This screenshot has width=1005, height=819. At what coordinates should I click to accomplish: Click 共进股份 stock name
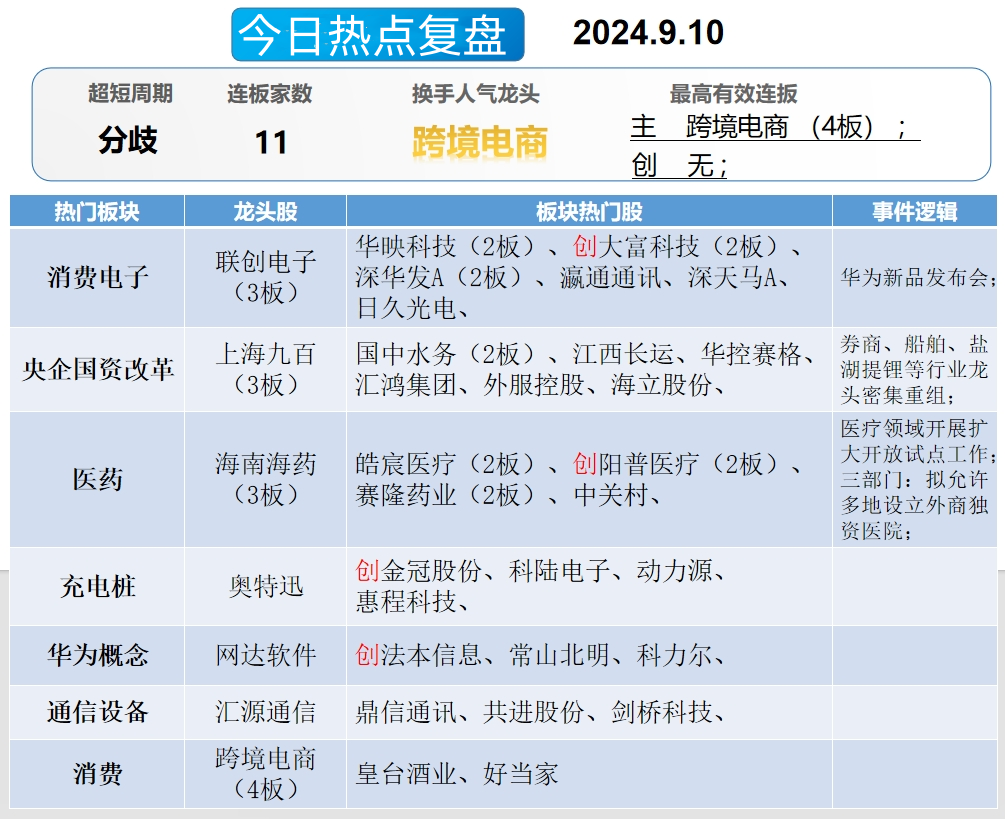[533, 712]
